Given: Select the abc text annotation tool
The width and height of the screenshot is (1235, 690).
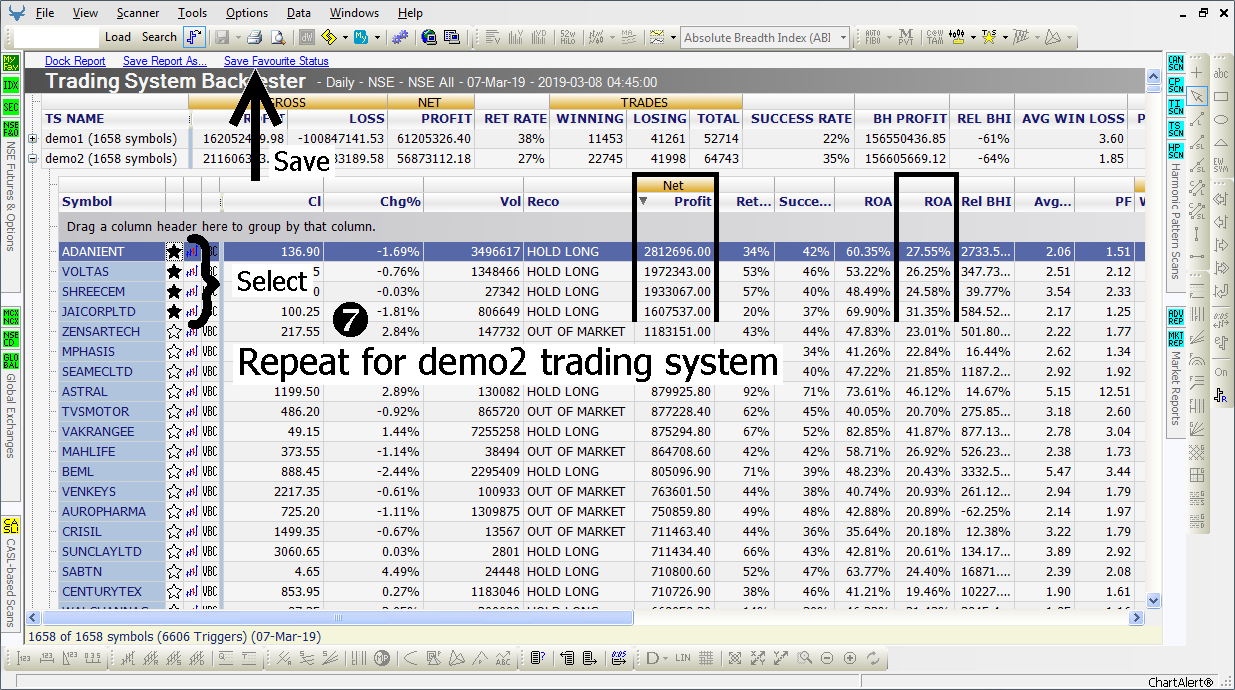Looking at the screenshot, I should [1221, 73].
